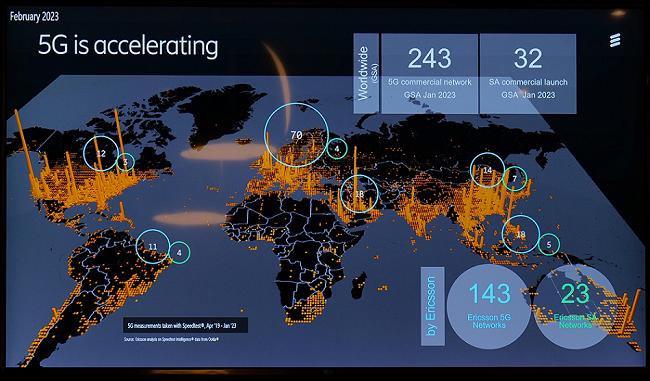Select the green circle showing 5
The height and width of the screenshot is (381, 650).
(x=549, y=245)
